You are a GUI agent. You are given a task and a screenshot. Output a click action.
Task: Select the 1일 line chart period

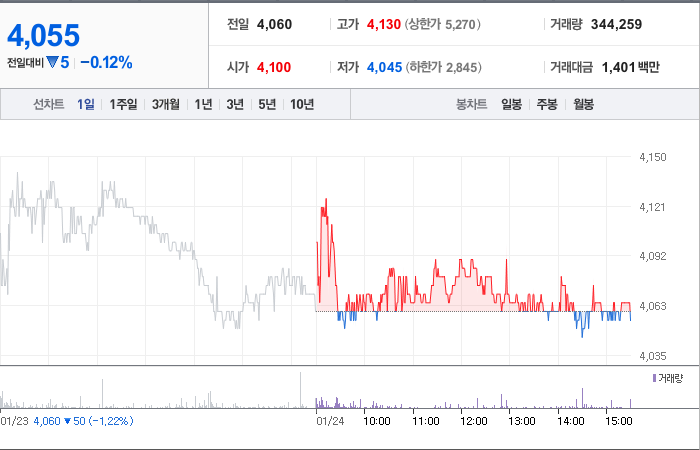point(86,104)
